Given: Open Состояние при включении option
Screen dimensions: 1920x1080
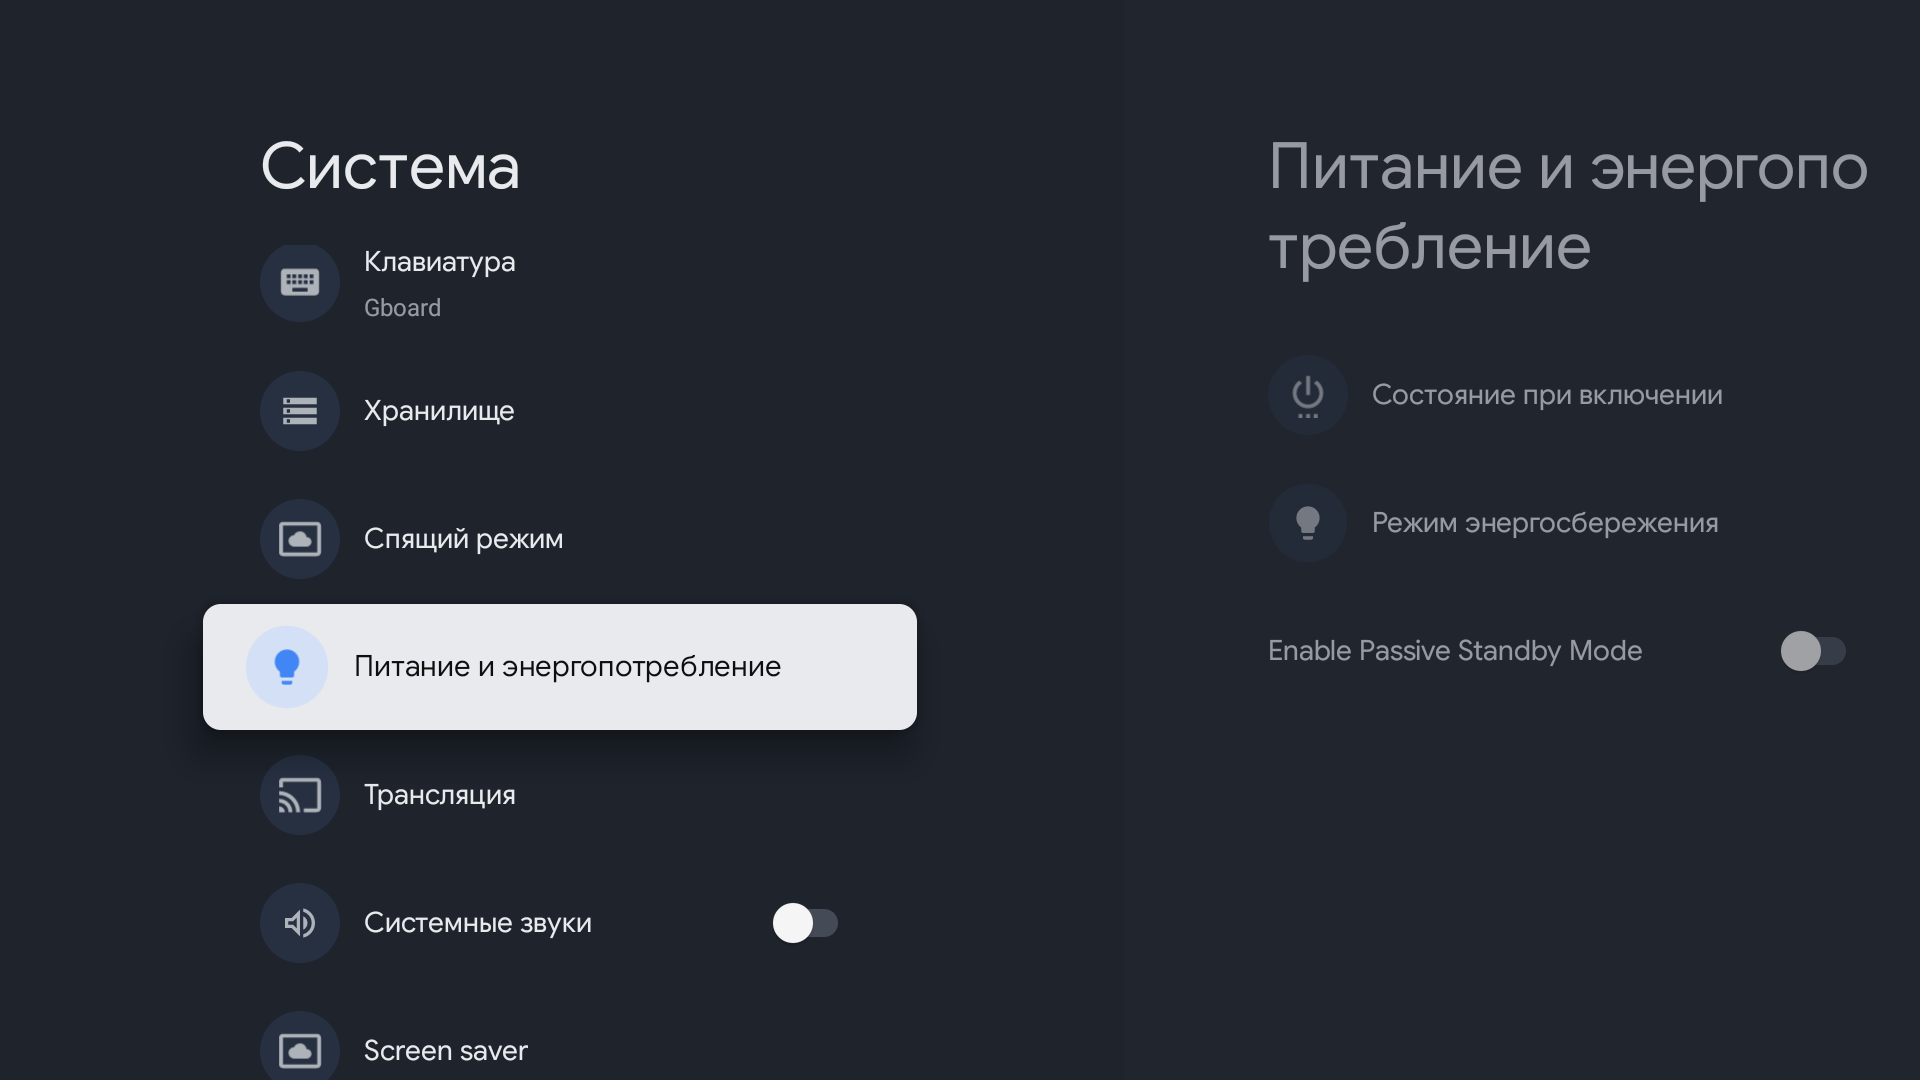Looking at the screenshot, I should [1546, 395].
